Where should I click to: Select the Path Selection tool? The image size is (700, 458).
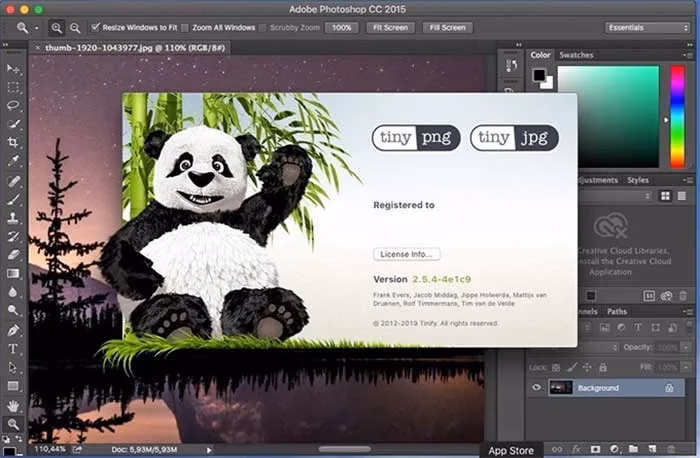[x=13, y=367]
